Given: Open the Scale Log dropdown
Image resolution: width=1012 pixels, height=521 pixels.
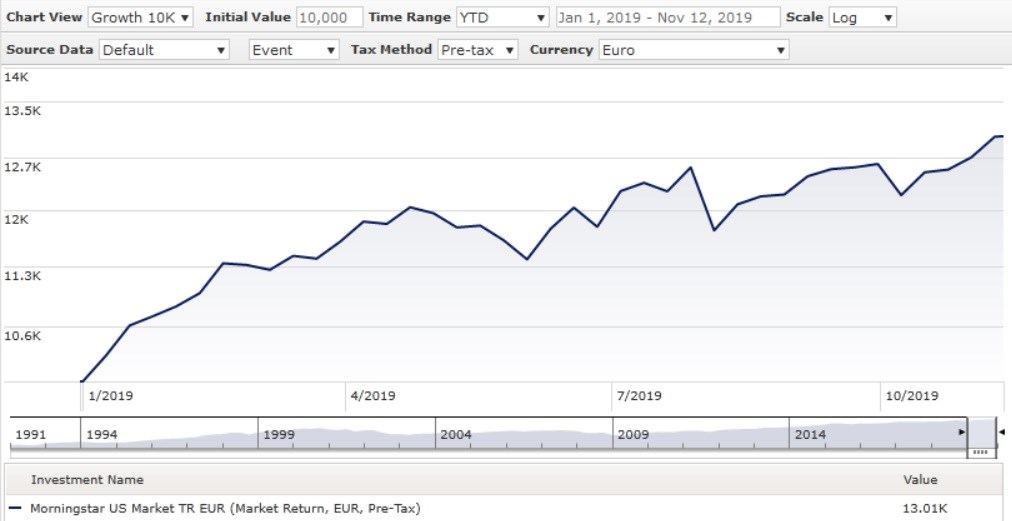Looking at the screenshot, I should click(862, 17).
